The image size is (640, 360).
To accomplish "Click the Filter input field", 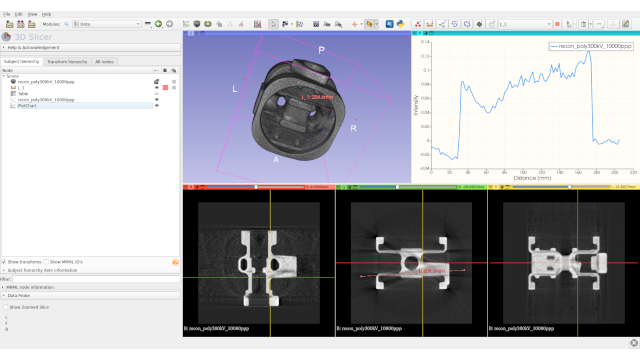I will [96, 279].
